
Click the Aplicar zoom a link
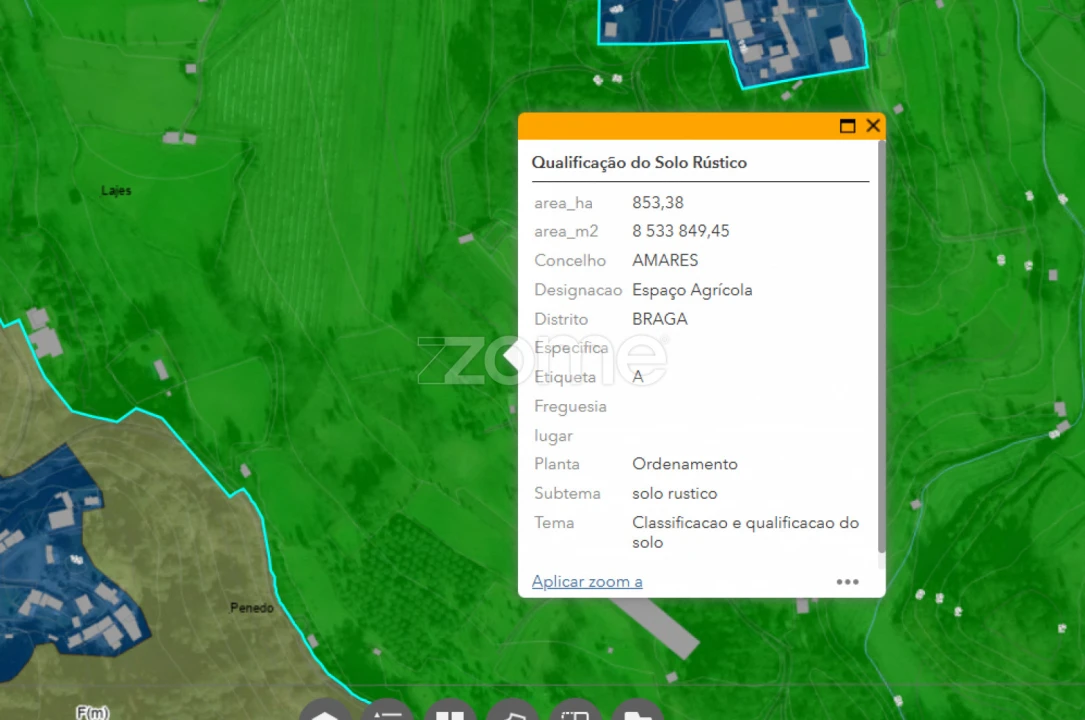coord(587,581)
